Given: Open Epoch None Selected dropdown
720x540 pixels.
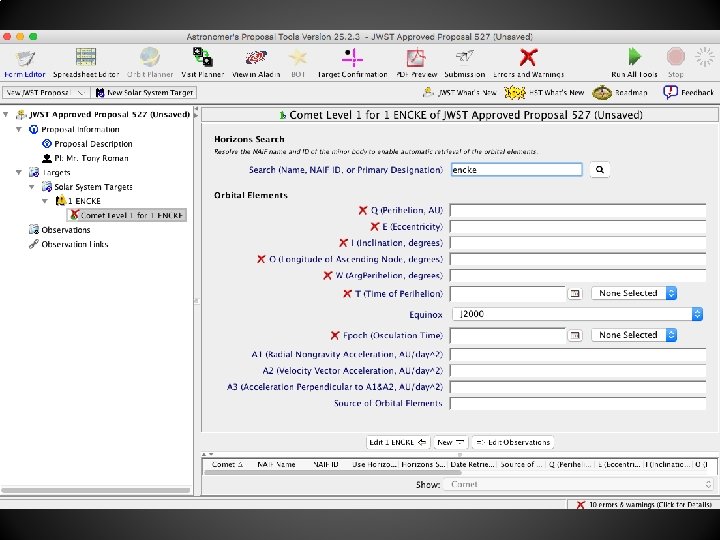Looking at the screenshot, I should click(x=634, y=335).
